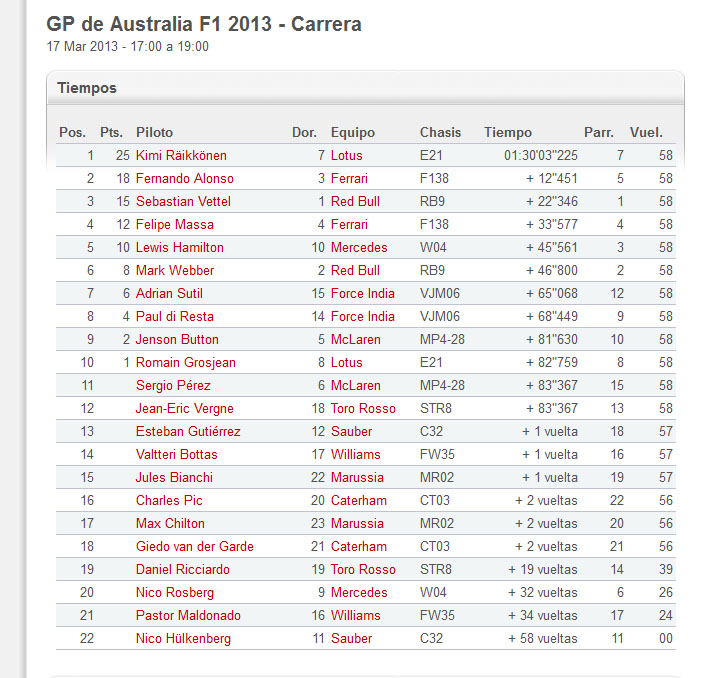Open Kimi Räikkönen driver link
Viewport: 701px width, 678px height.
pyautogui.click(x=181, y=156)
